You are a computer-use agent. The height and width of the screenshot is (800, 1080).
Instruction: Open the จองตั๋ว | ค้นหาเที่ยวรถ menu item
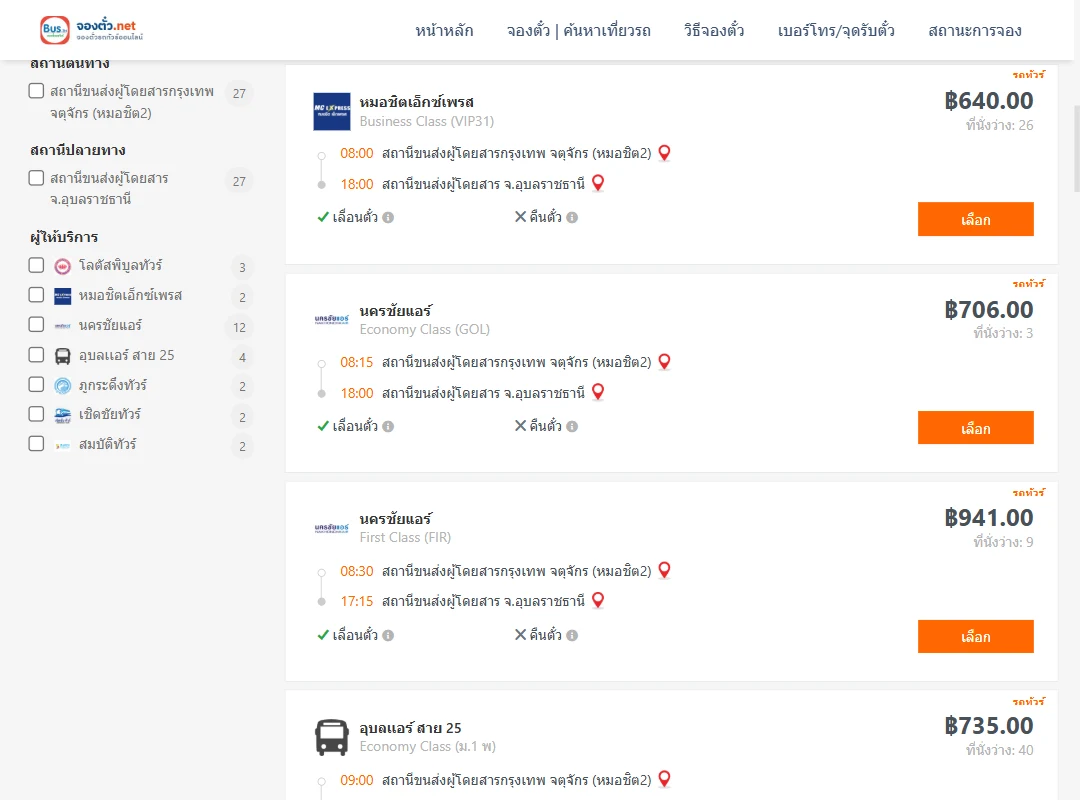point(579,30)
